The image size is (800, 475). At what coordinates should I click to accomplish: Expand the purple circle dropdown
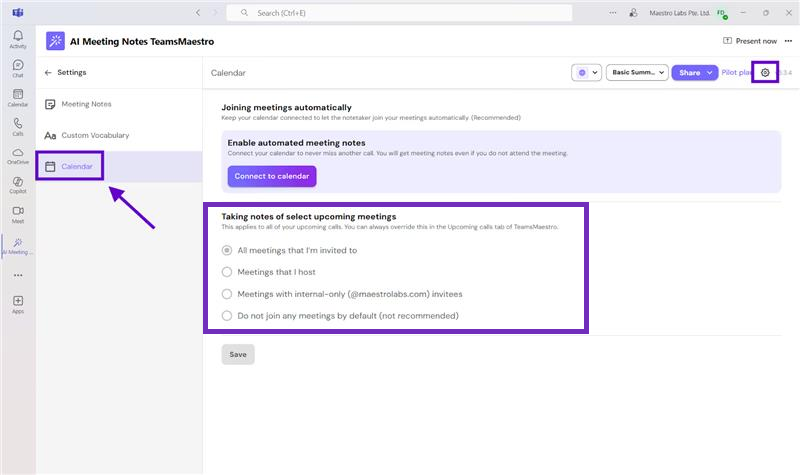587,72
